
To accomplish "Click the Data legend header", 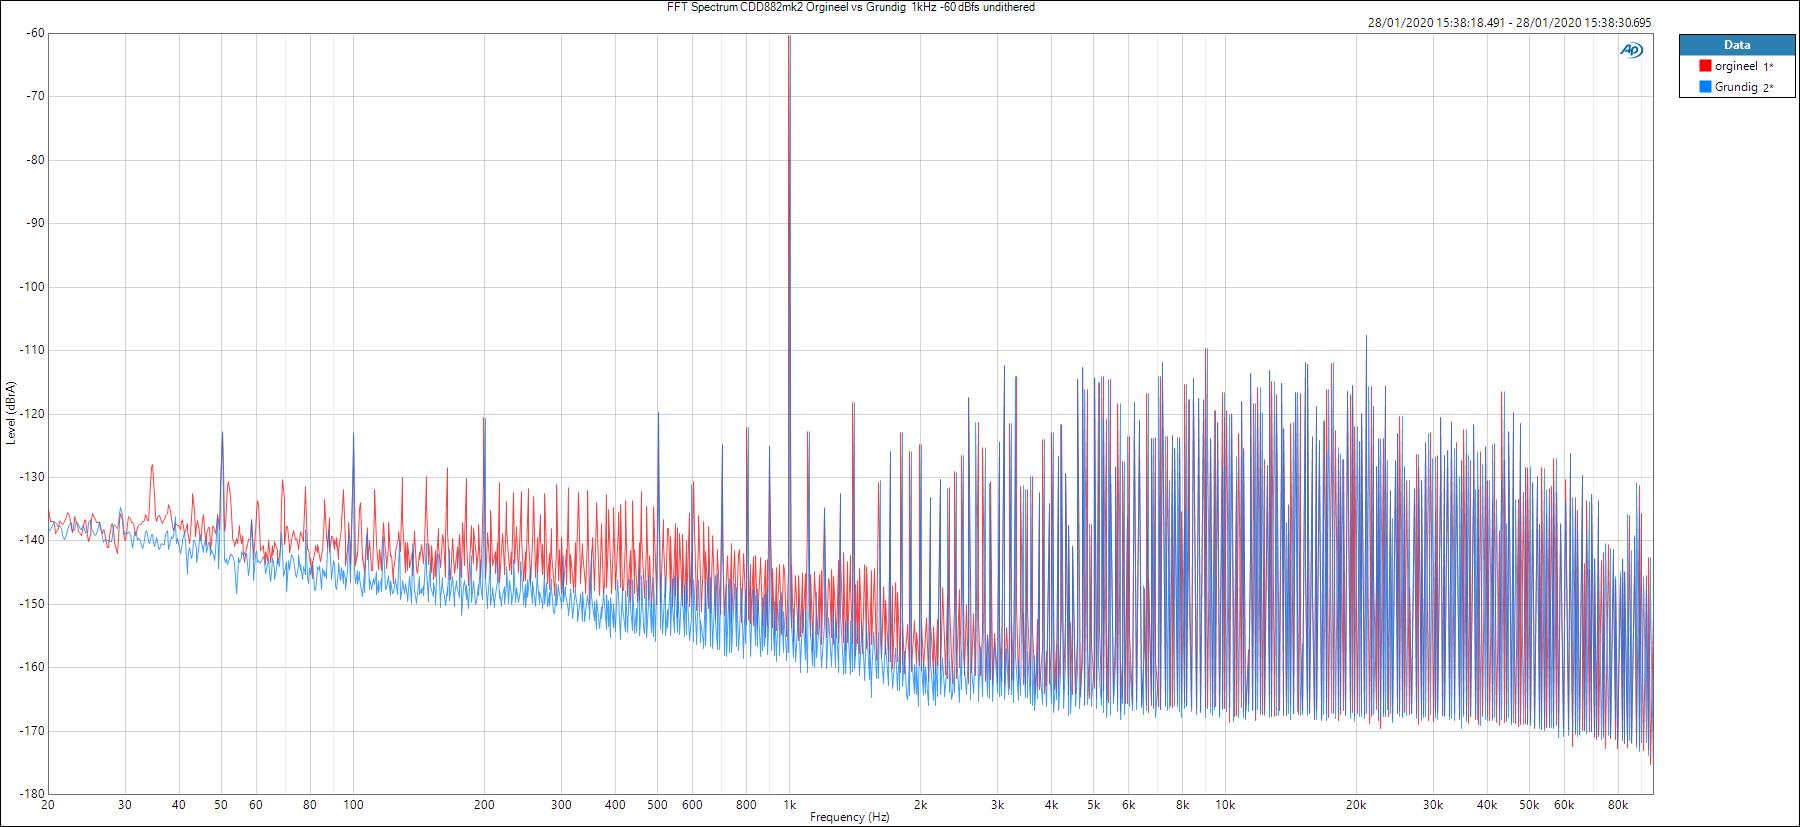I will tap(1737, 45).
